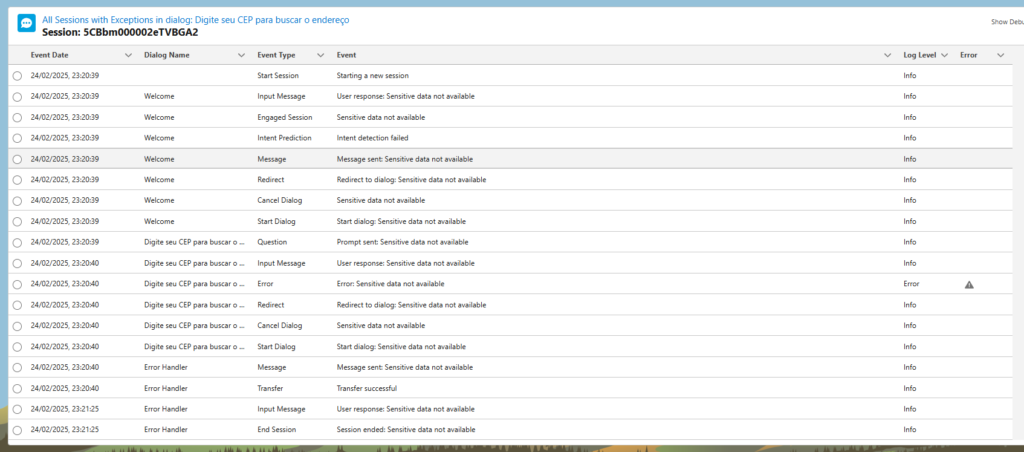This screenshot has width=1024, height=452.
Task: Expand the Error column menu chevron
Action: 1000,55
